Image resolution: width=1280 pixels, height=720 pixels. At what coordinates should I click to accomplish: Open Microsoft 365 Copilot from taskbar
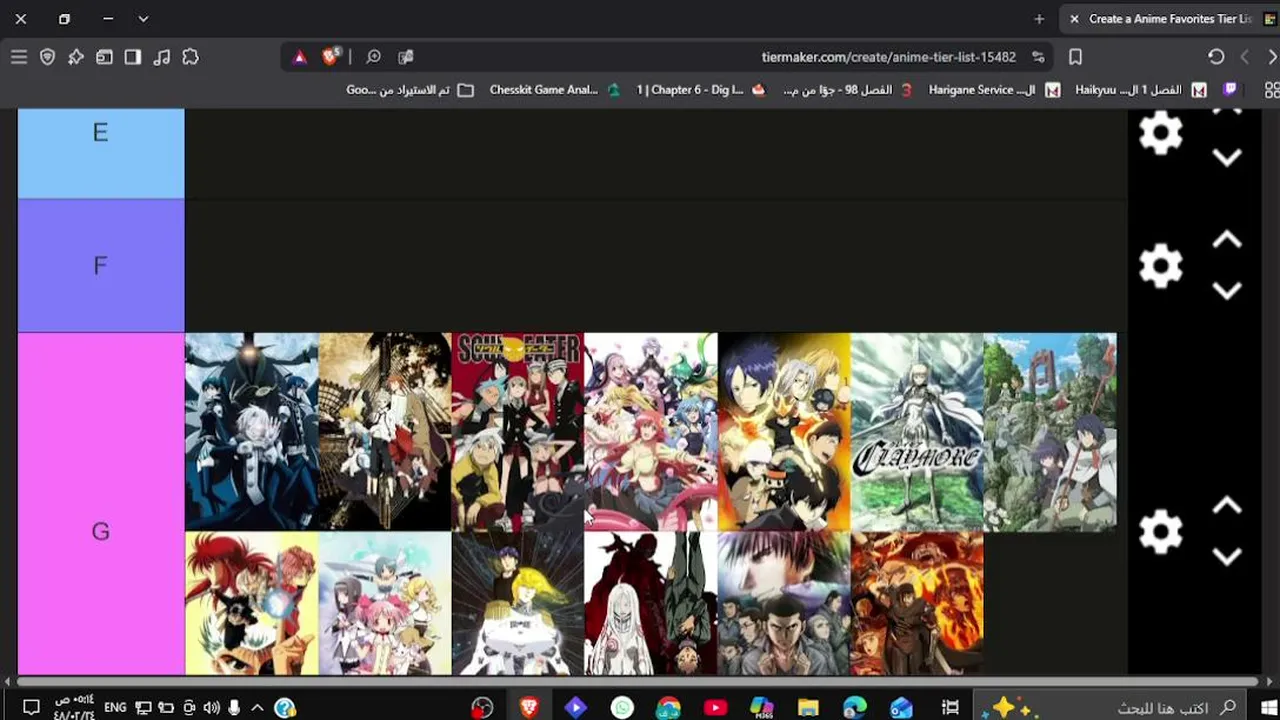click(x=762, y=707)
